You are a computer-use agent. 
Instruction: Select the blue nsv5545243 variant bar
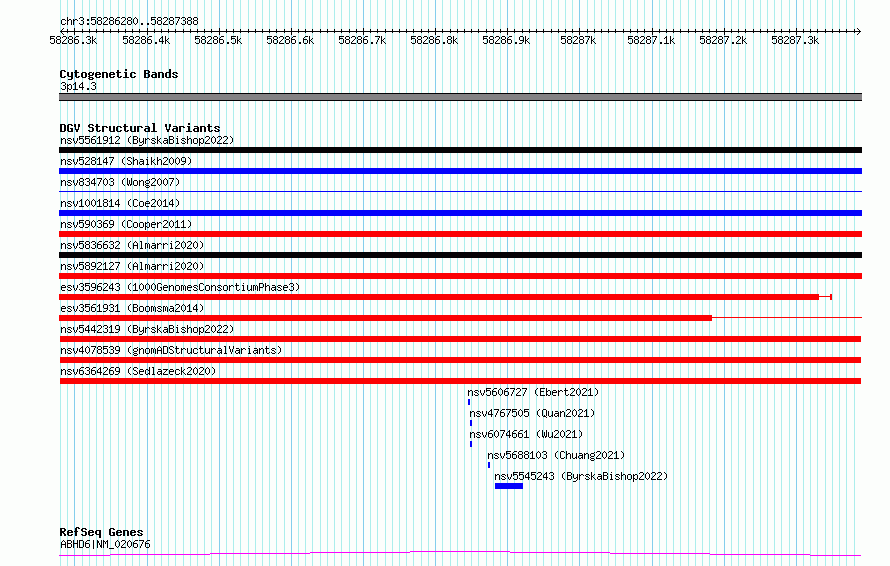509,486
